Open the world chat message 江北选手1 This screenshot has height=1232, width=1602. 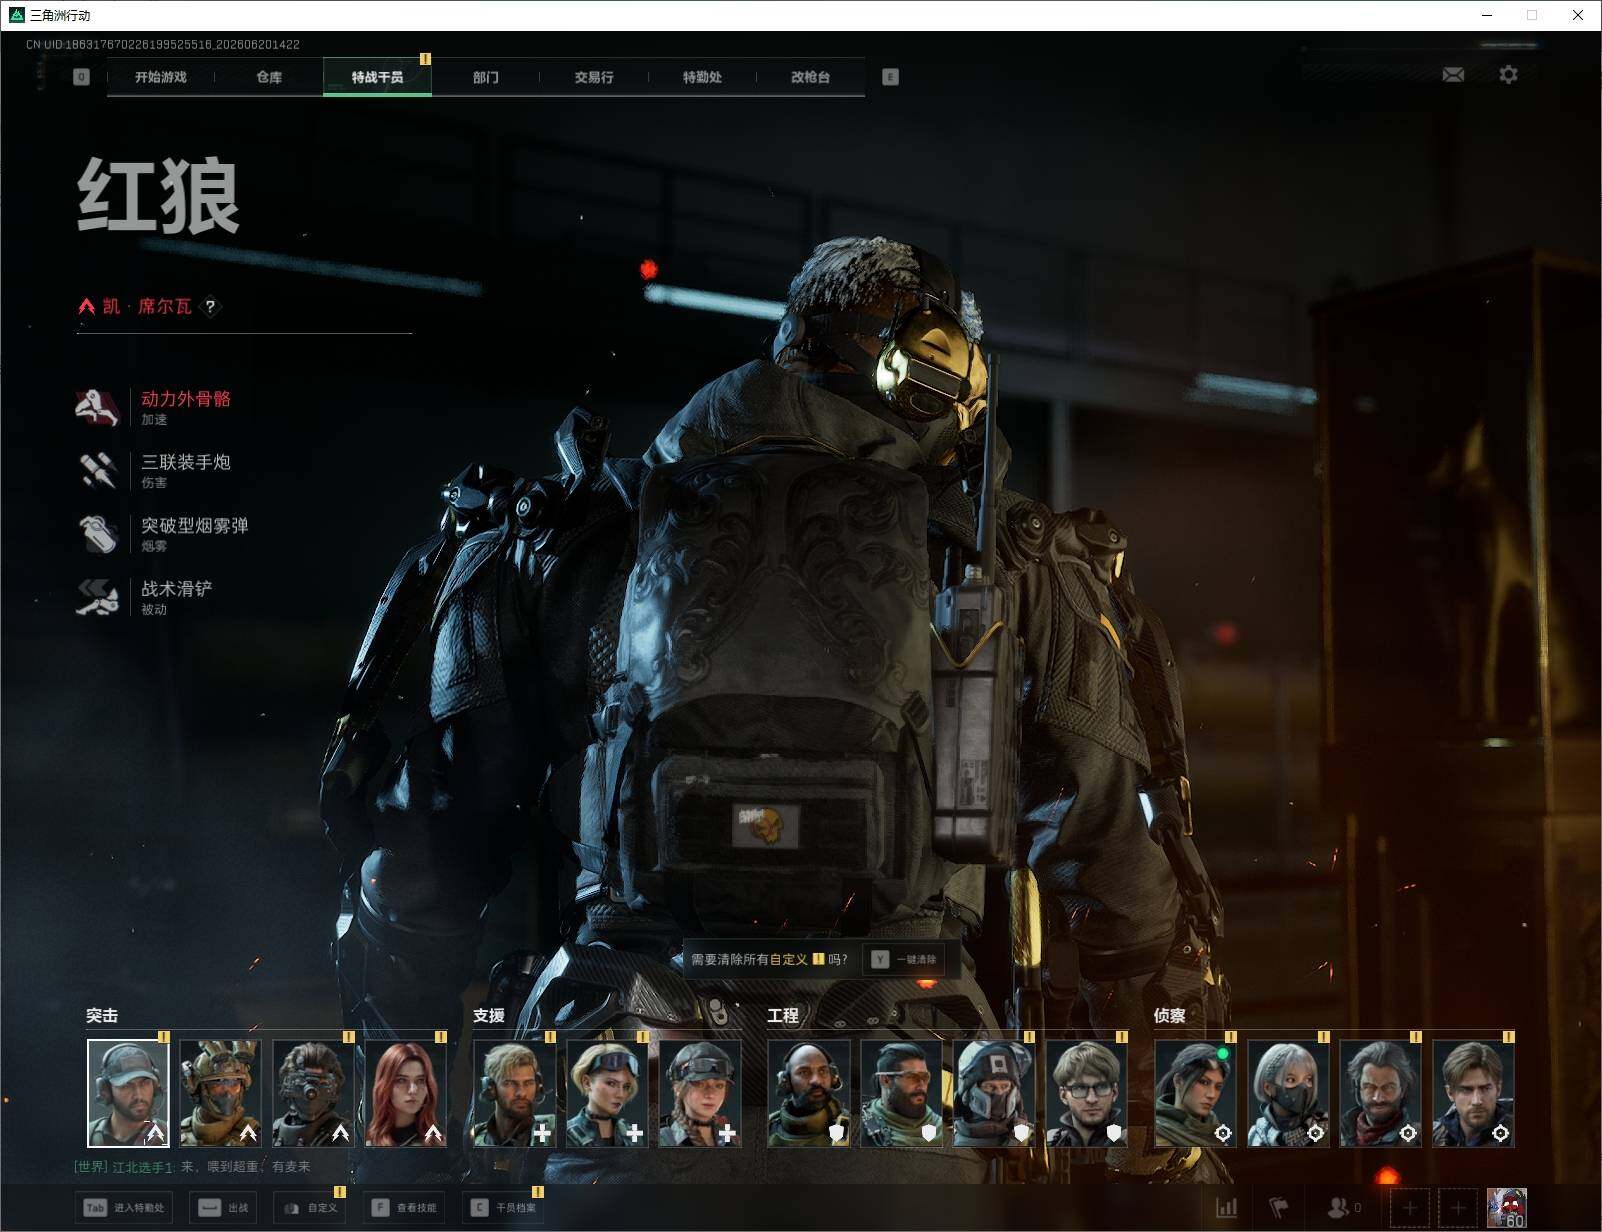(192, 1167)
